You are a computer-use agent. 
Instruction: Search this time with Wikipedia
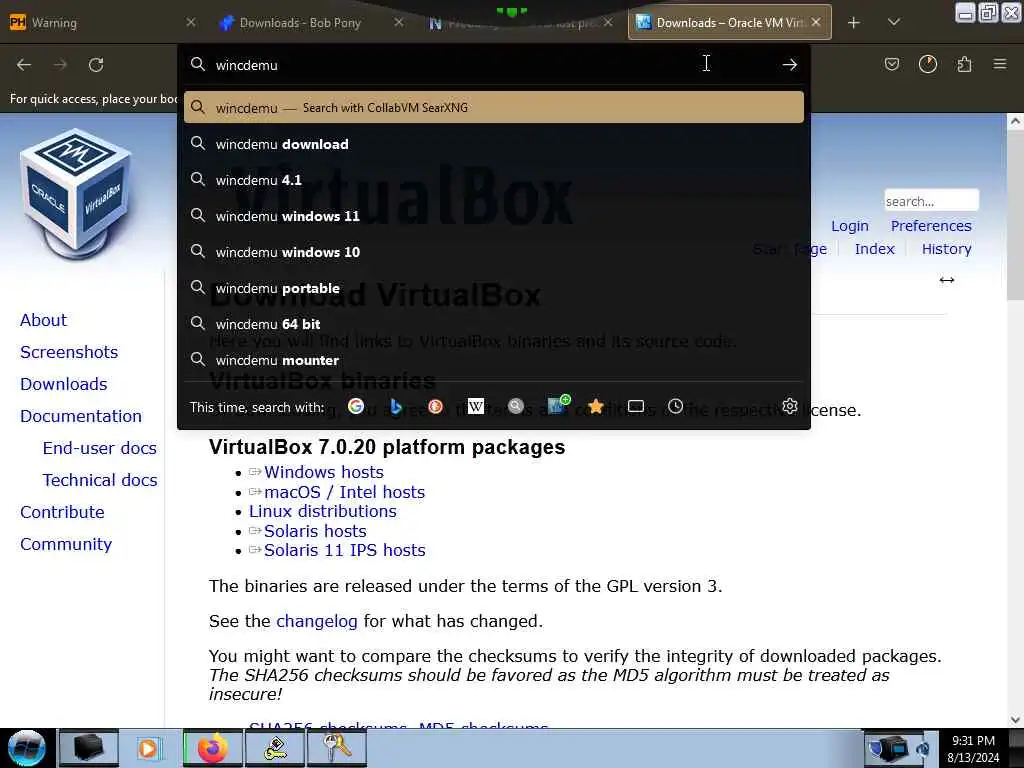476,406
